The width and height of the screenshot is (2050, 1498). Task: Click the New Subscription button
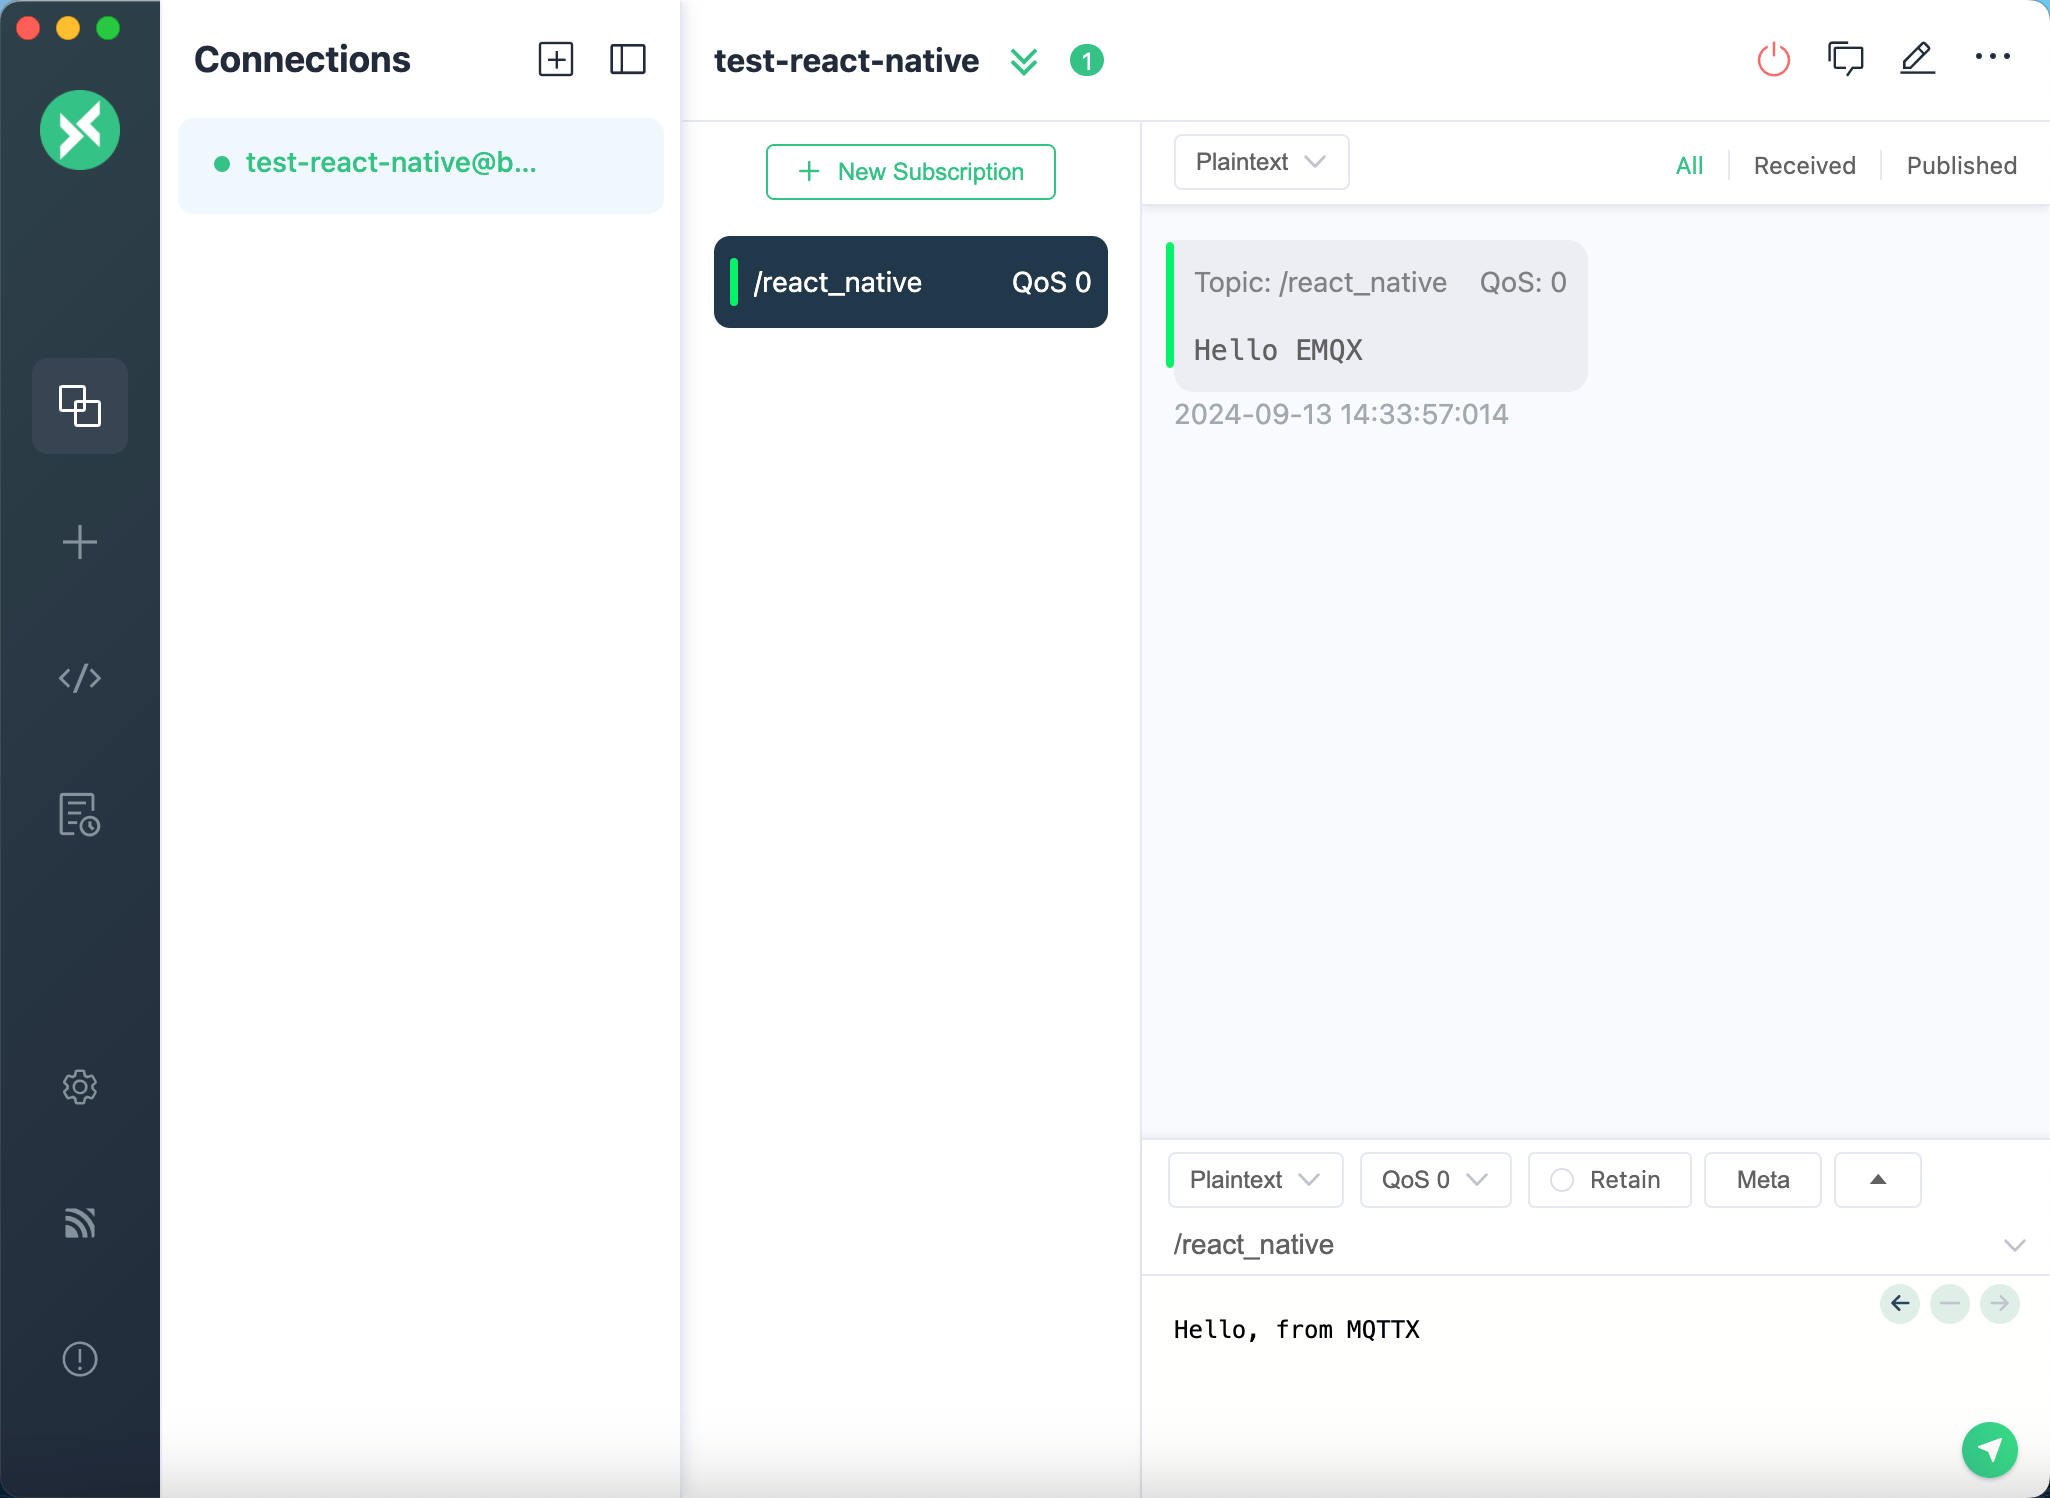tap(910, 171)
